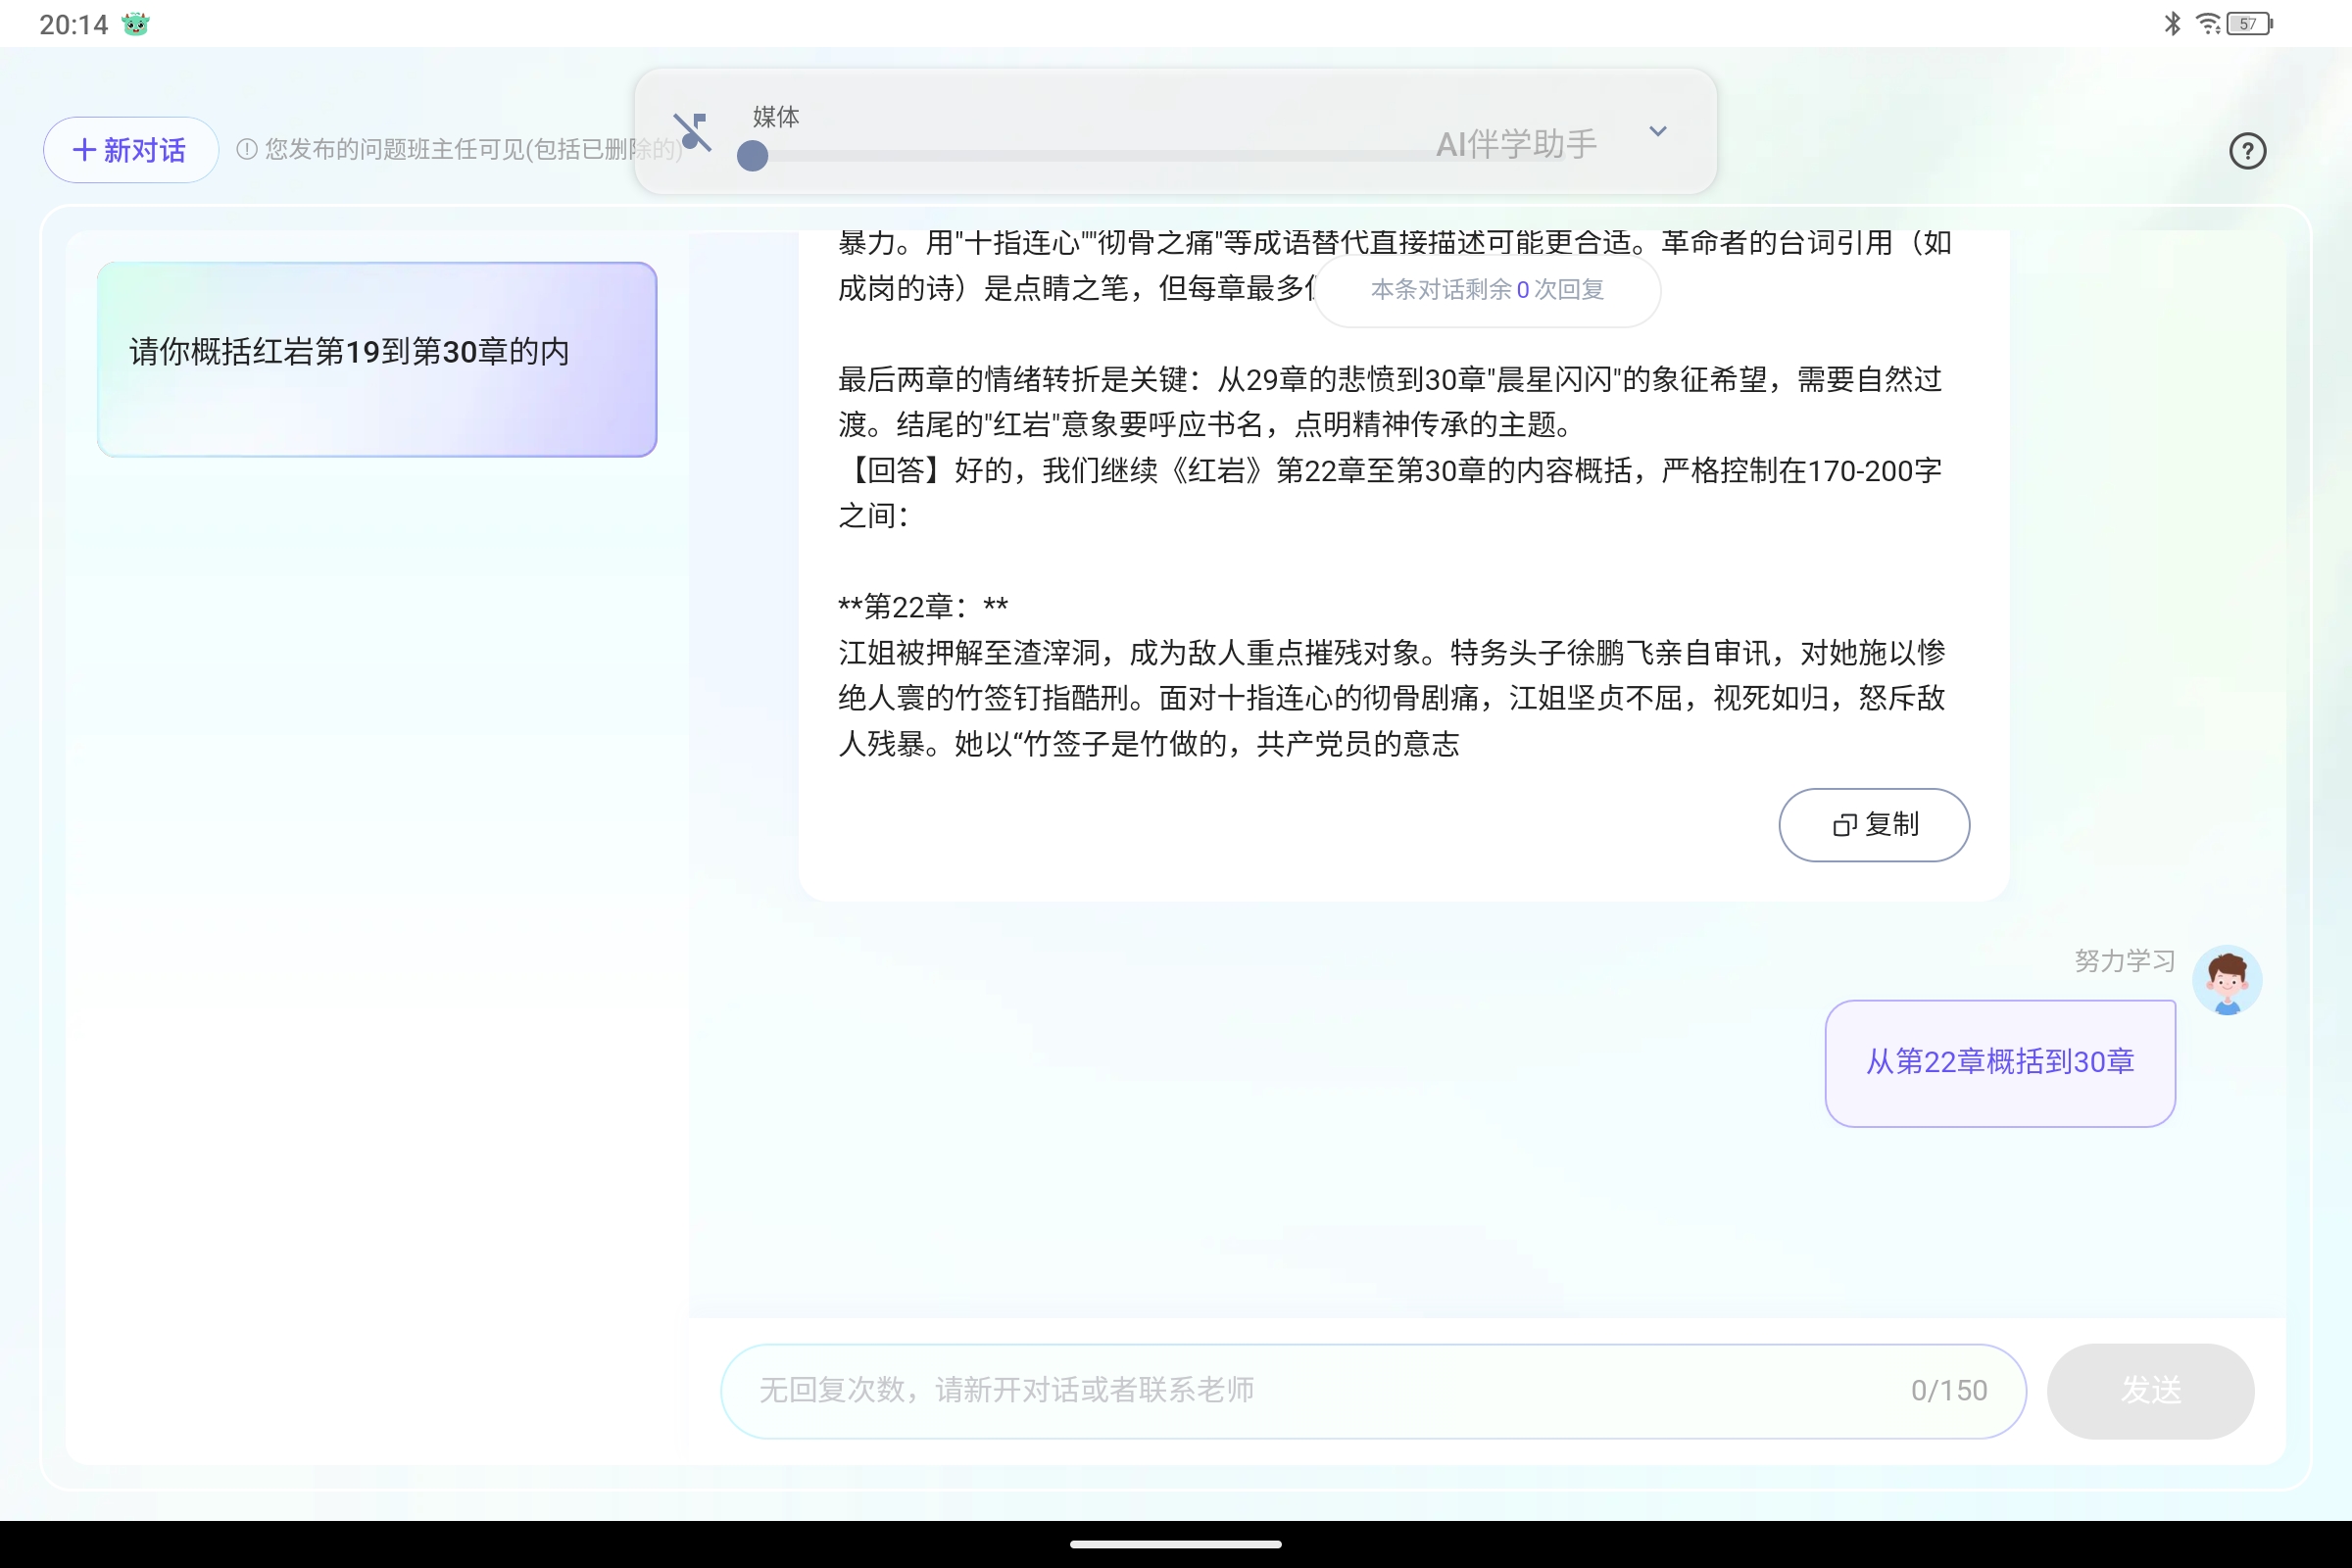Click the media volume slider handle
Screen dimensions: 2352x1568
click(x=752, y=156)
